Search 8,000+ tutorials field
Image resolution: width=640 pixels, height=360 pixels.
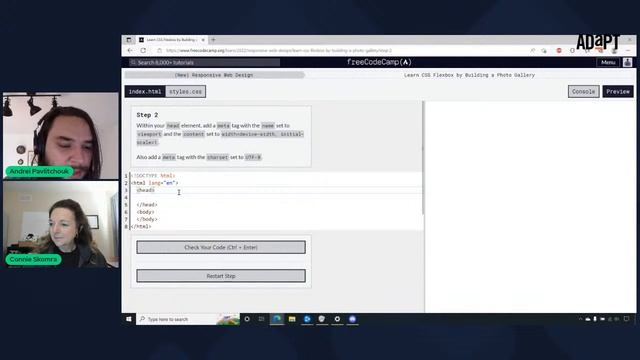204,62
